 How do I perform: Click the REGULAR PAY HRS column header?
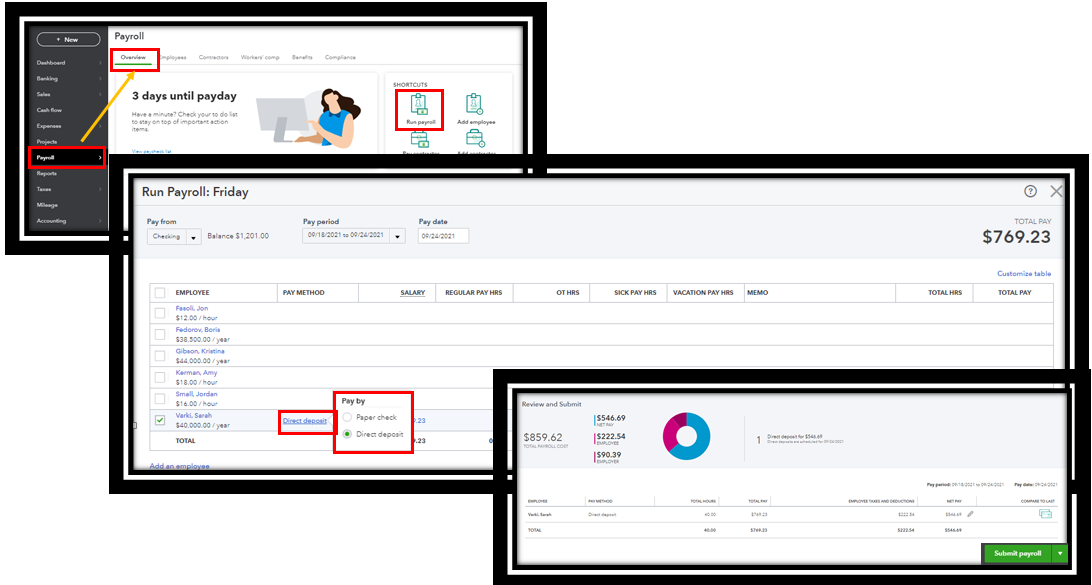click(474, 292)
